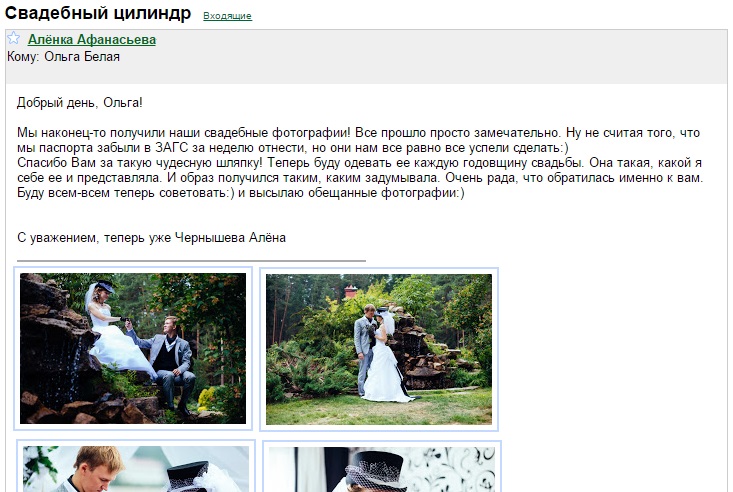Click the subject 'Свадебный цилиндр'
The width and height of the screenshot is (733, 492).
[98, 13]
